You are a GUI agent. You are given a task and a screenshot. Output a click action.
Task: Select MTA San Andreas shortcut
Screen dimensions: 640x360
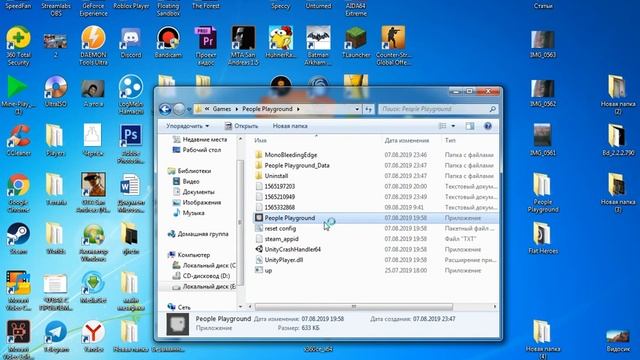click(x=243, y=46)
